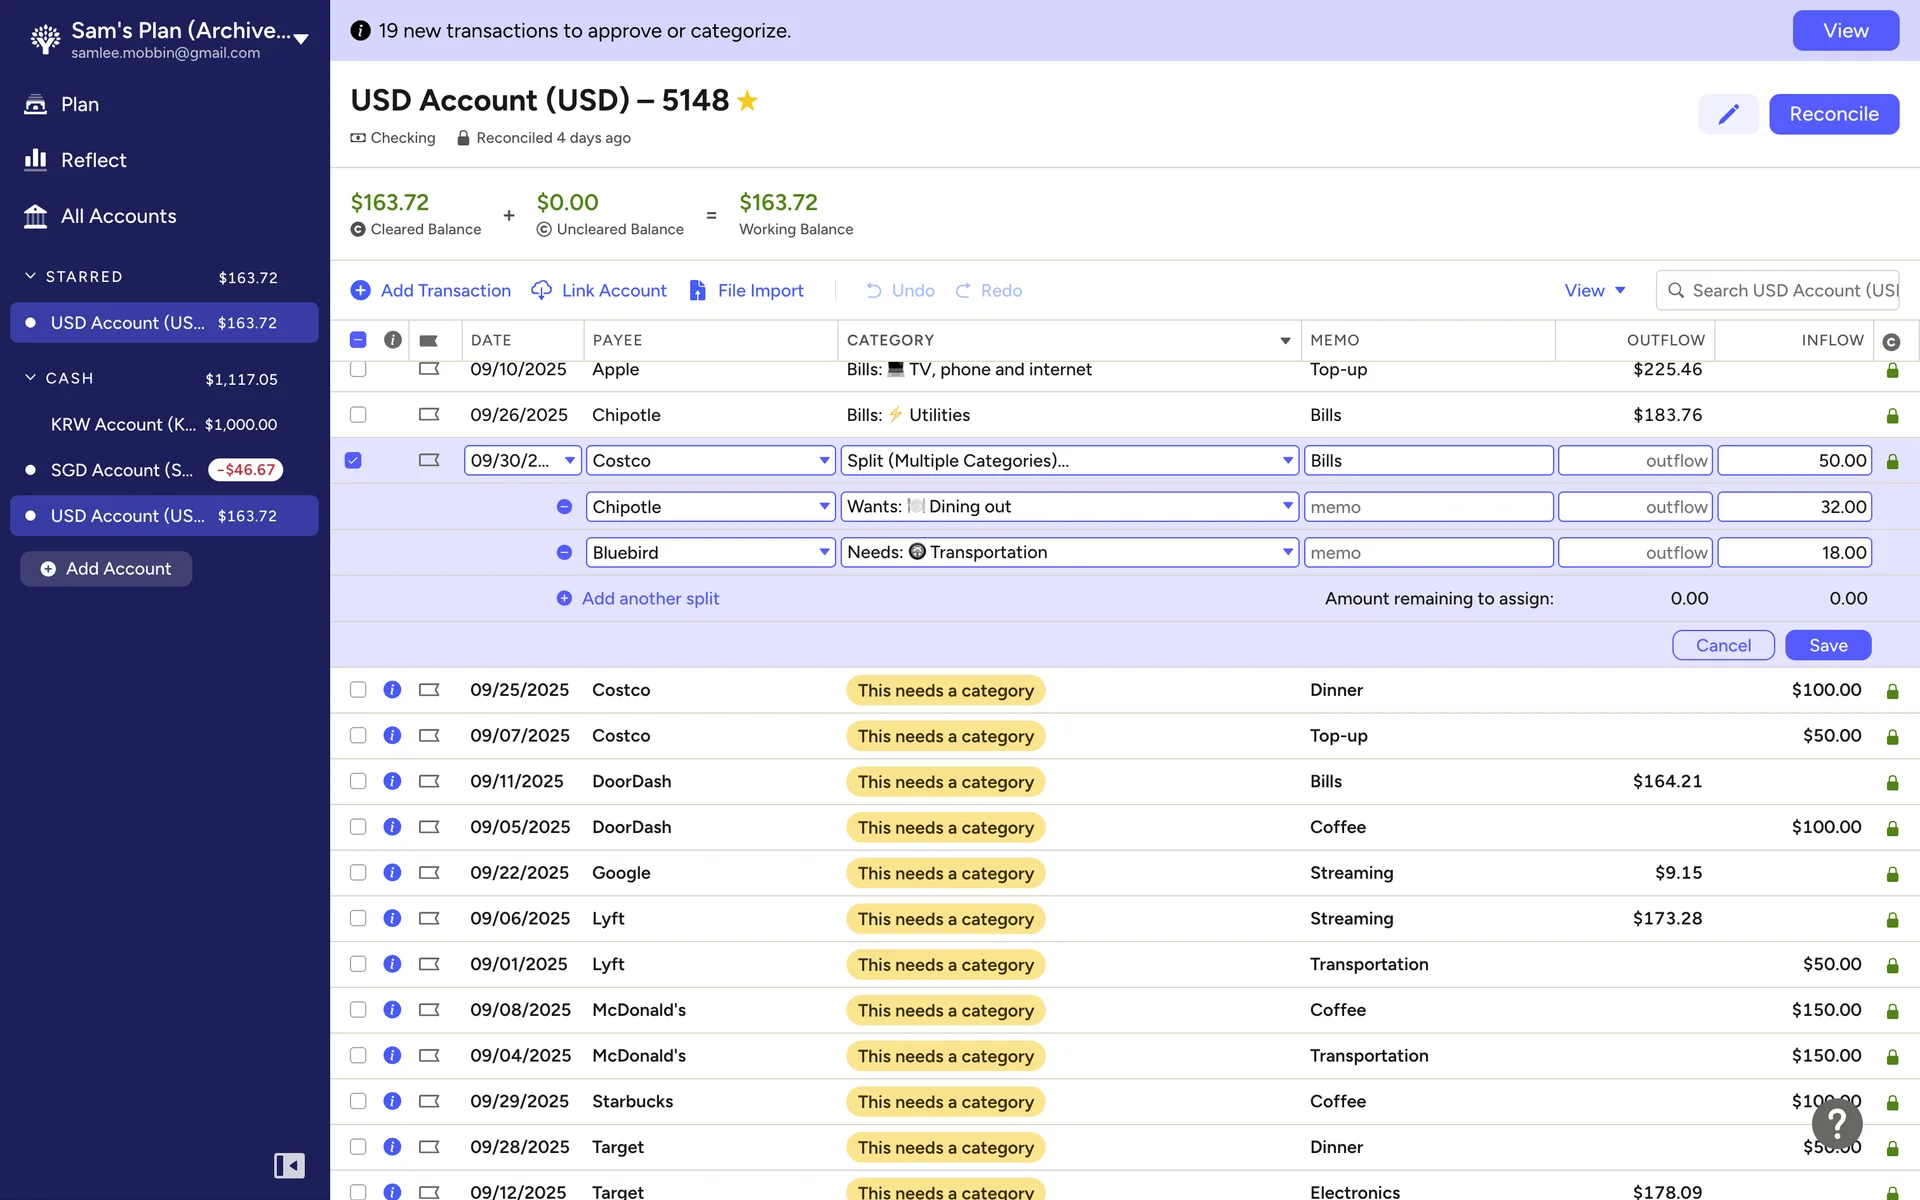Click the File Import icon
This screenshot has height=1200, width=1920.
(698, 290)
